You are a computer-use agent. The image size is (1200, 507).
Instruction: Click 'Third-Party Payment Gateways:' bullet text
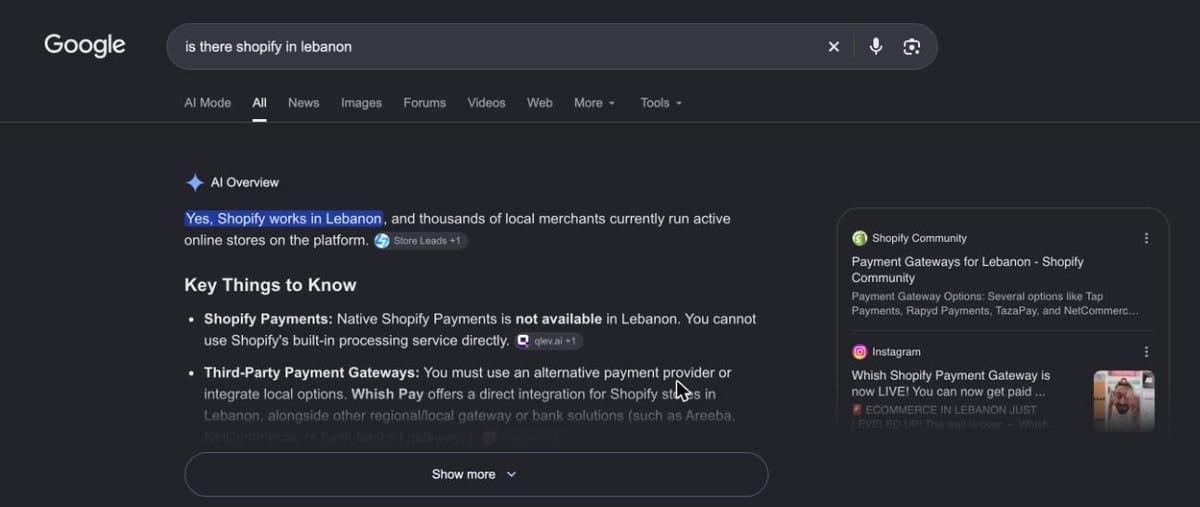(312, 373)
